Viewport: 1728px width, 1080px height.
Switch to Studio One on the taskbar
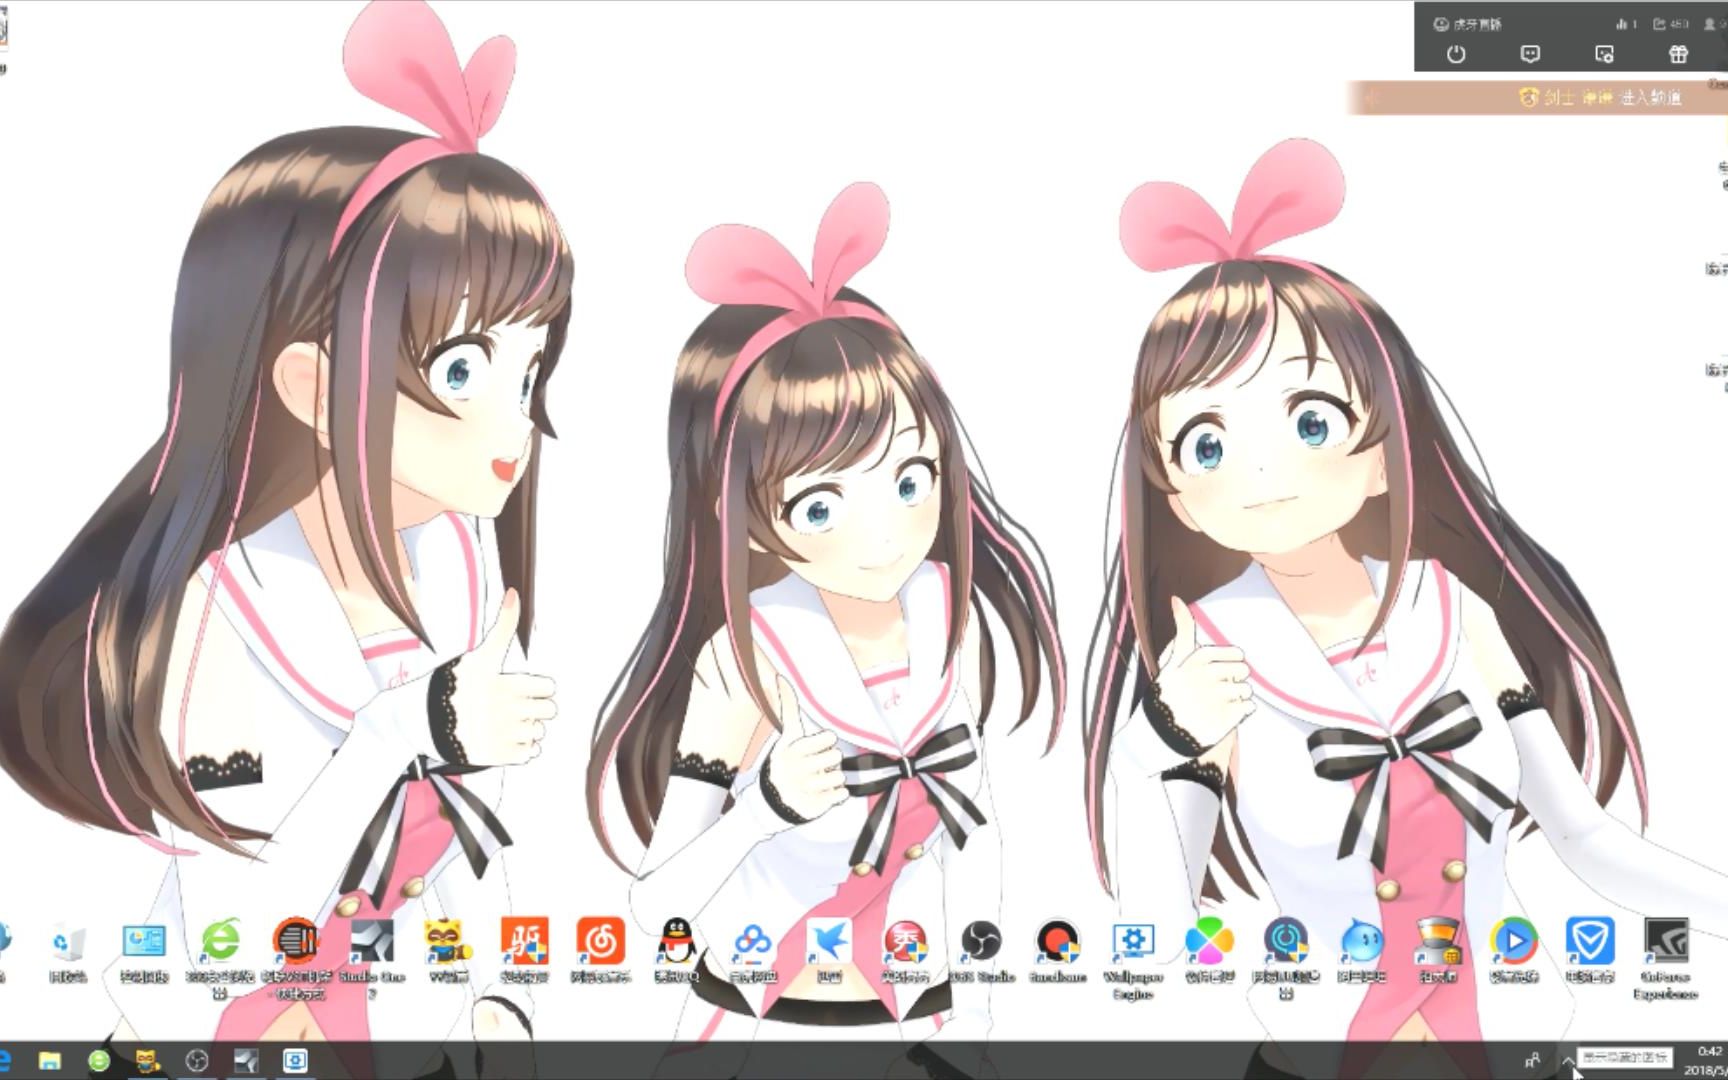pyautogui.click(x=246, y=1060)
